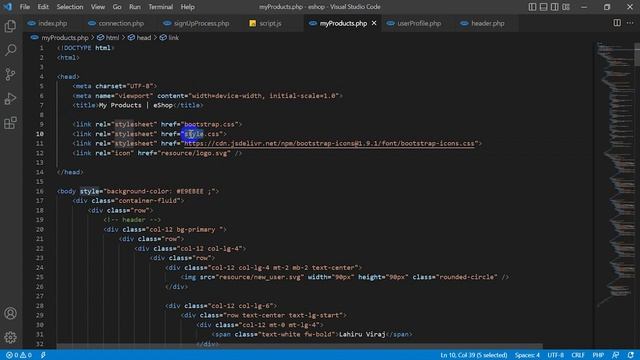Click the port forwarding icon in the status bar
The image size is (640, 360).
[43, 355]
